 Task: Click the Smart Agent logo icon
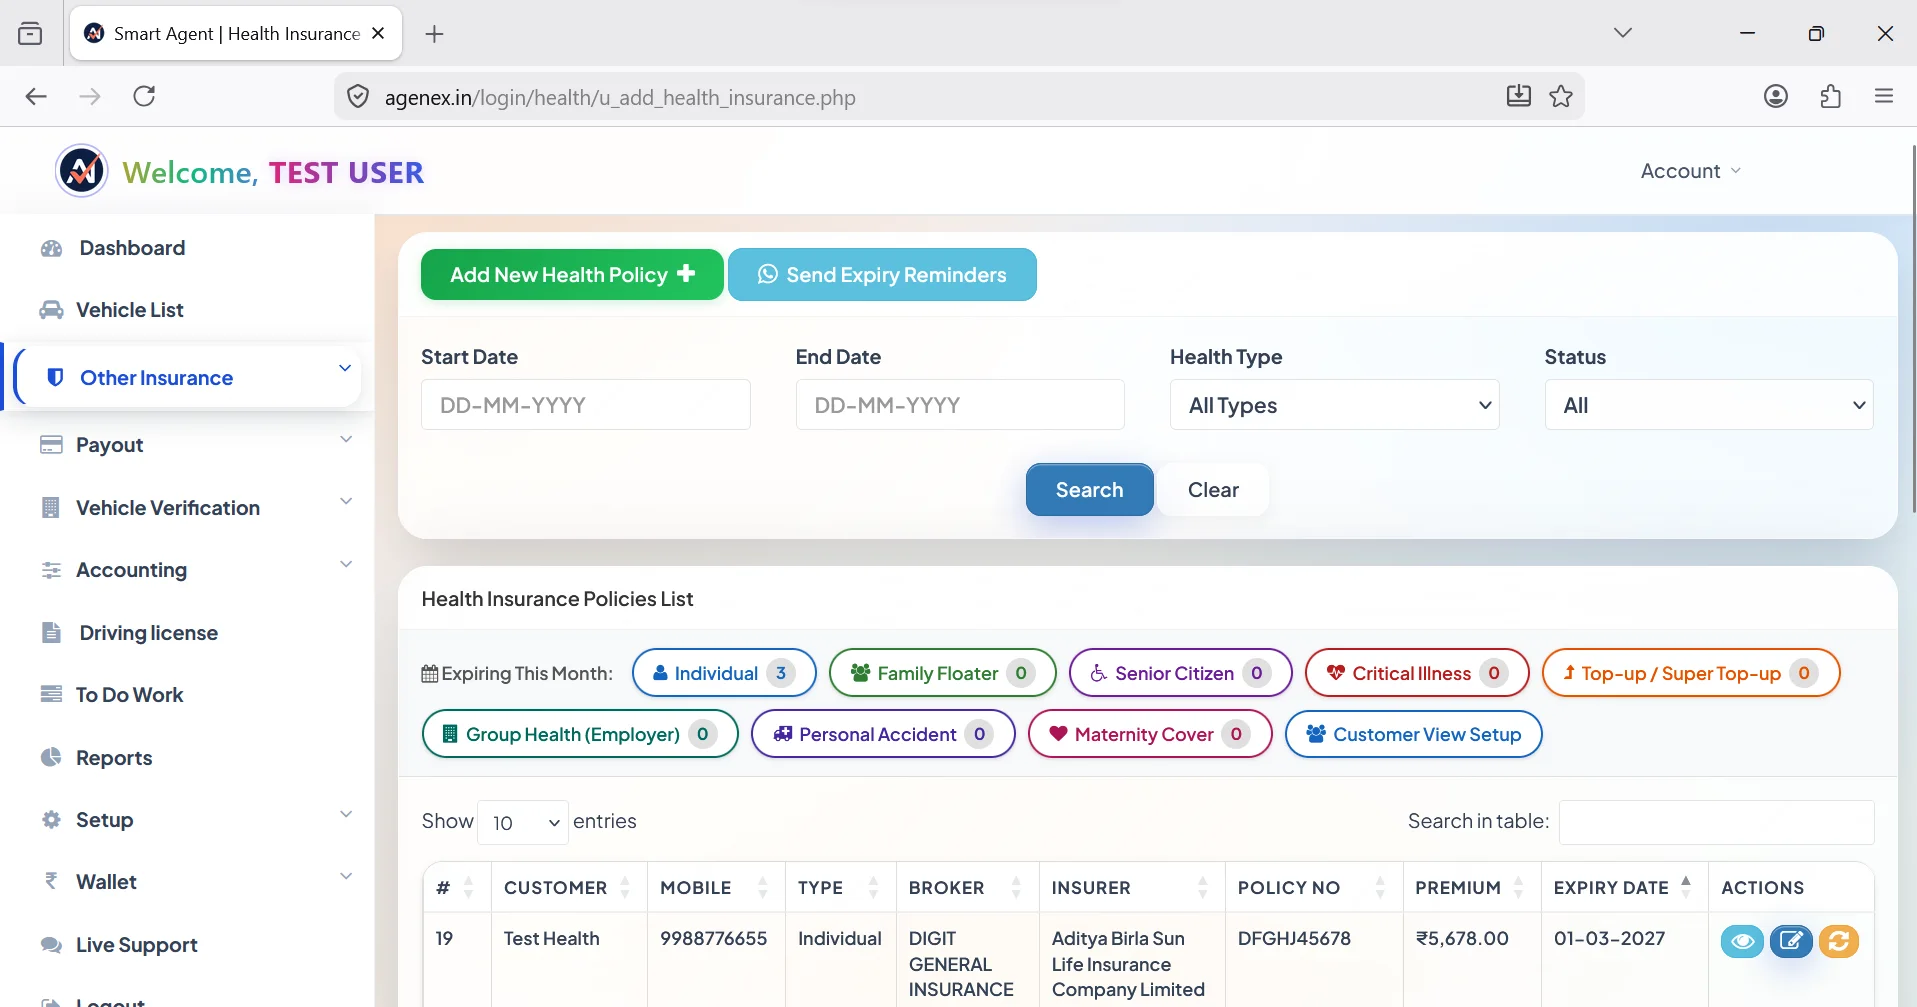click(82, 171)
